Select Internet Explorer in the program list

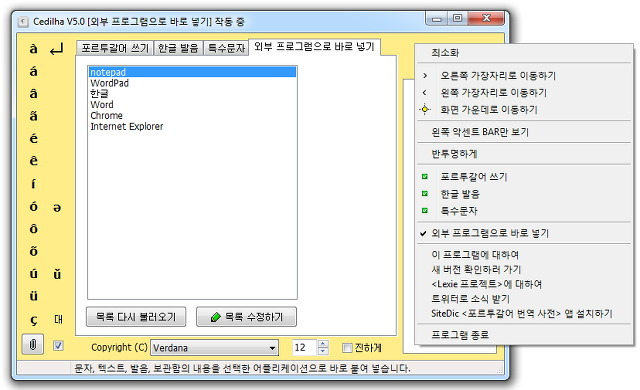(192, 126)
